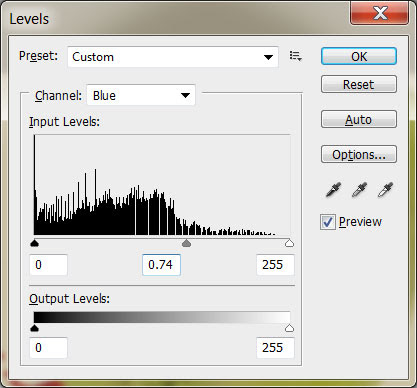Click the input shadow value field 0
The width and height of the screenshot is (417, 388).
pyautogui.click(x=49, y=265)
